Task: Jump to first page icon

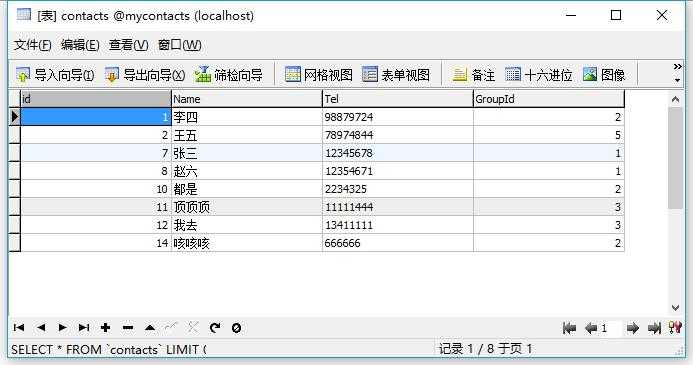Action: [569, 328]
